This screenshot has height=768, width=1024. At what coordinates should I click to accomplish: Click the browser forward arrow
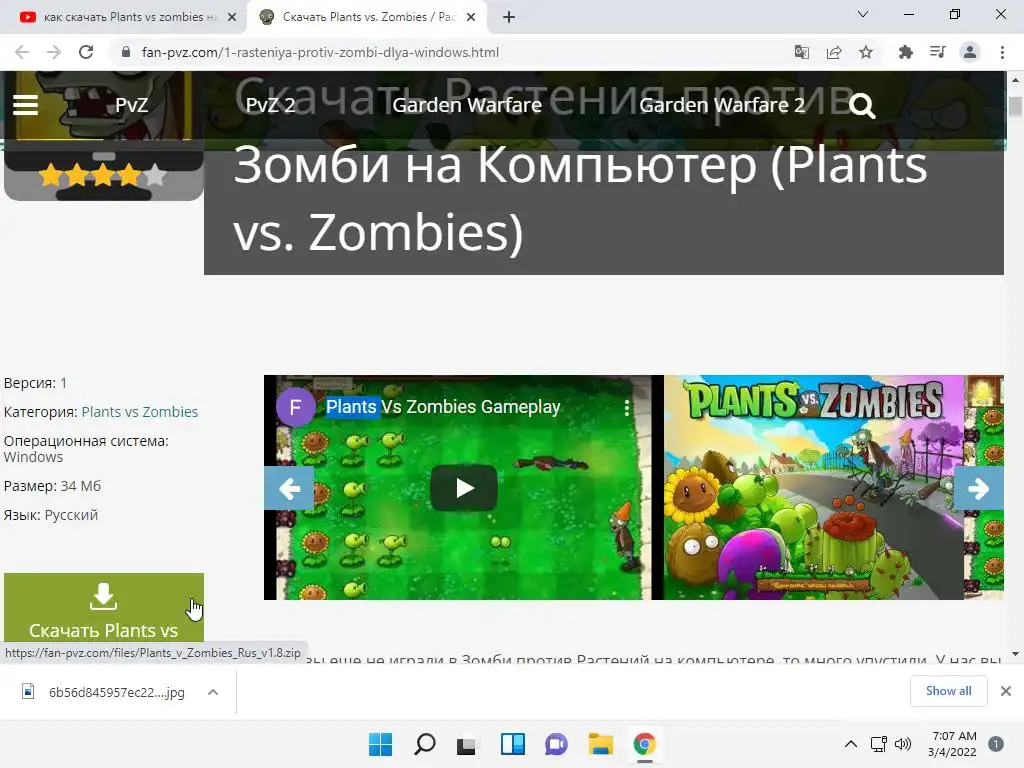pyautogui.click(x=54, y=52)
